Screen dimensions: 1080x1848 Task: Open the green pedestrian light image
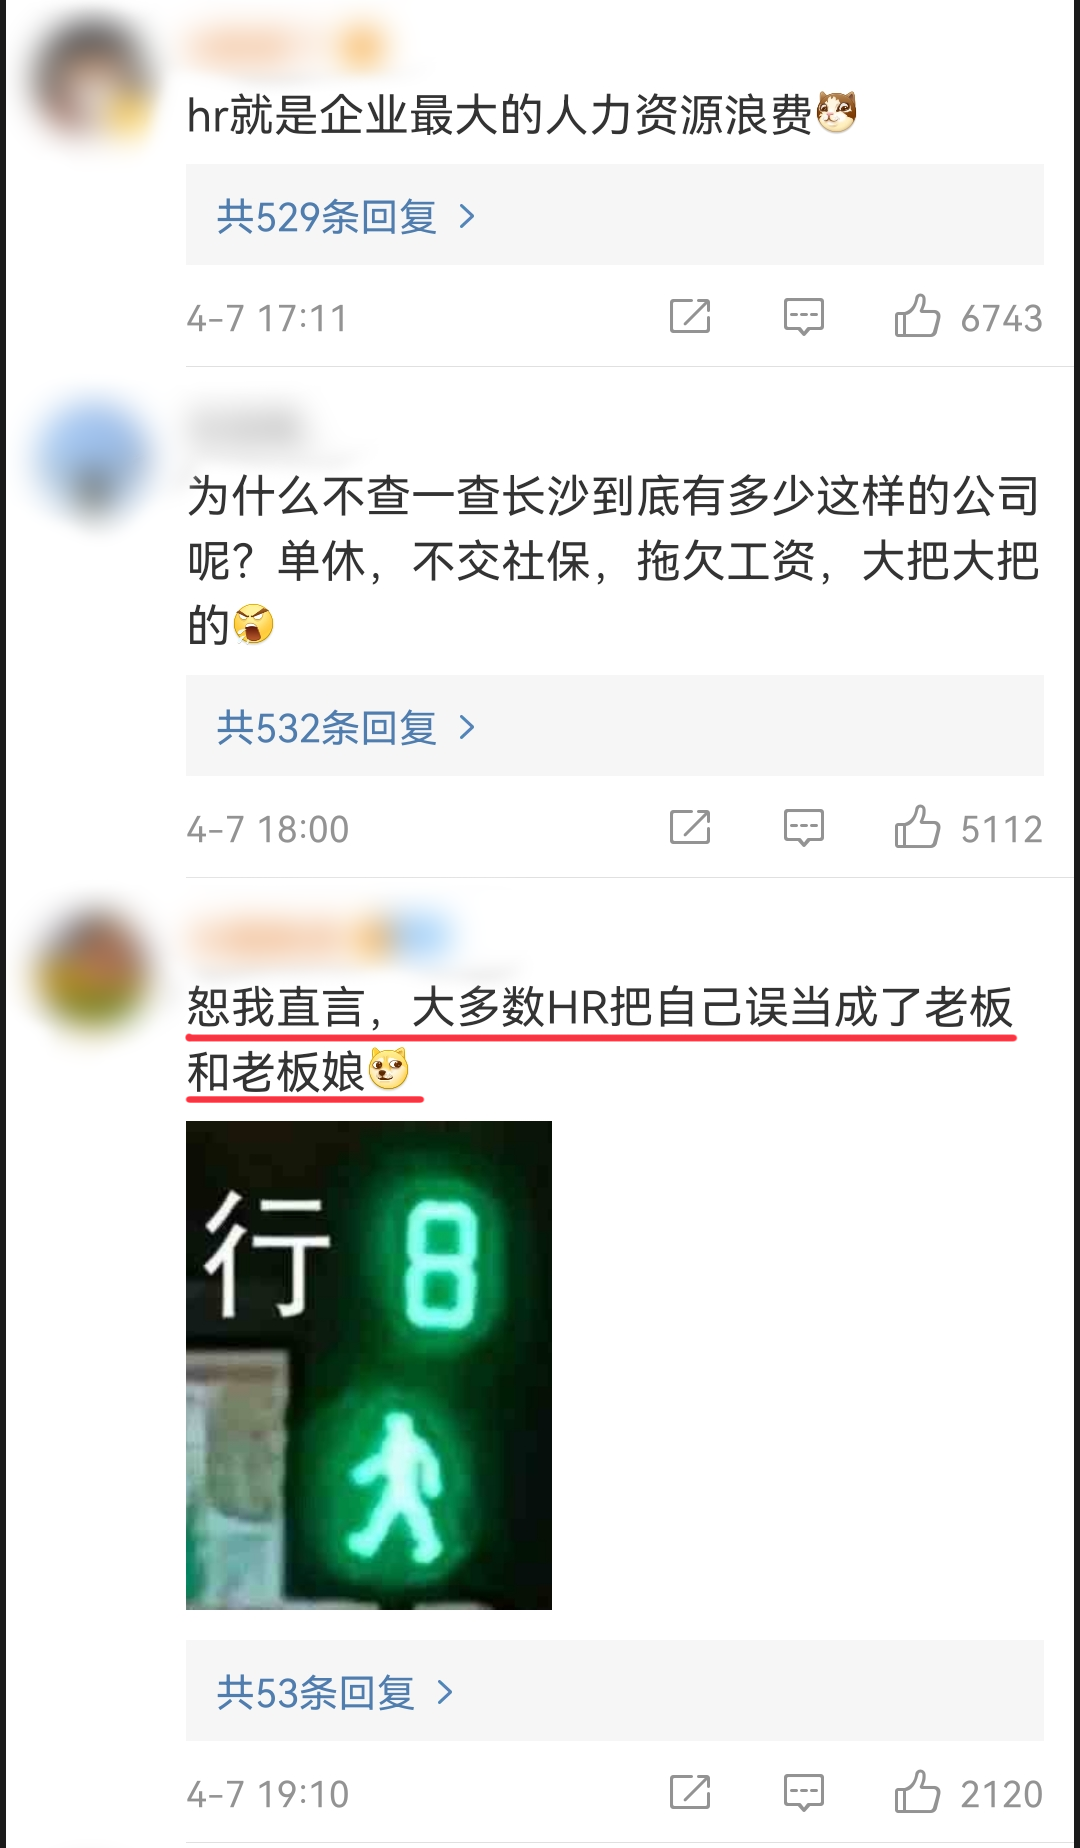pyautogui.click(x=369, y=1365)
